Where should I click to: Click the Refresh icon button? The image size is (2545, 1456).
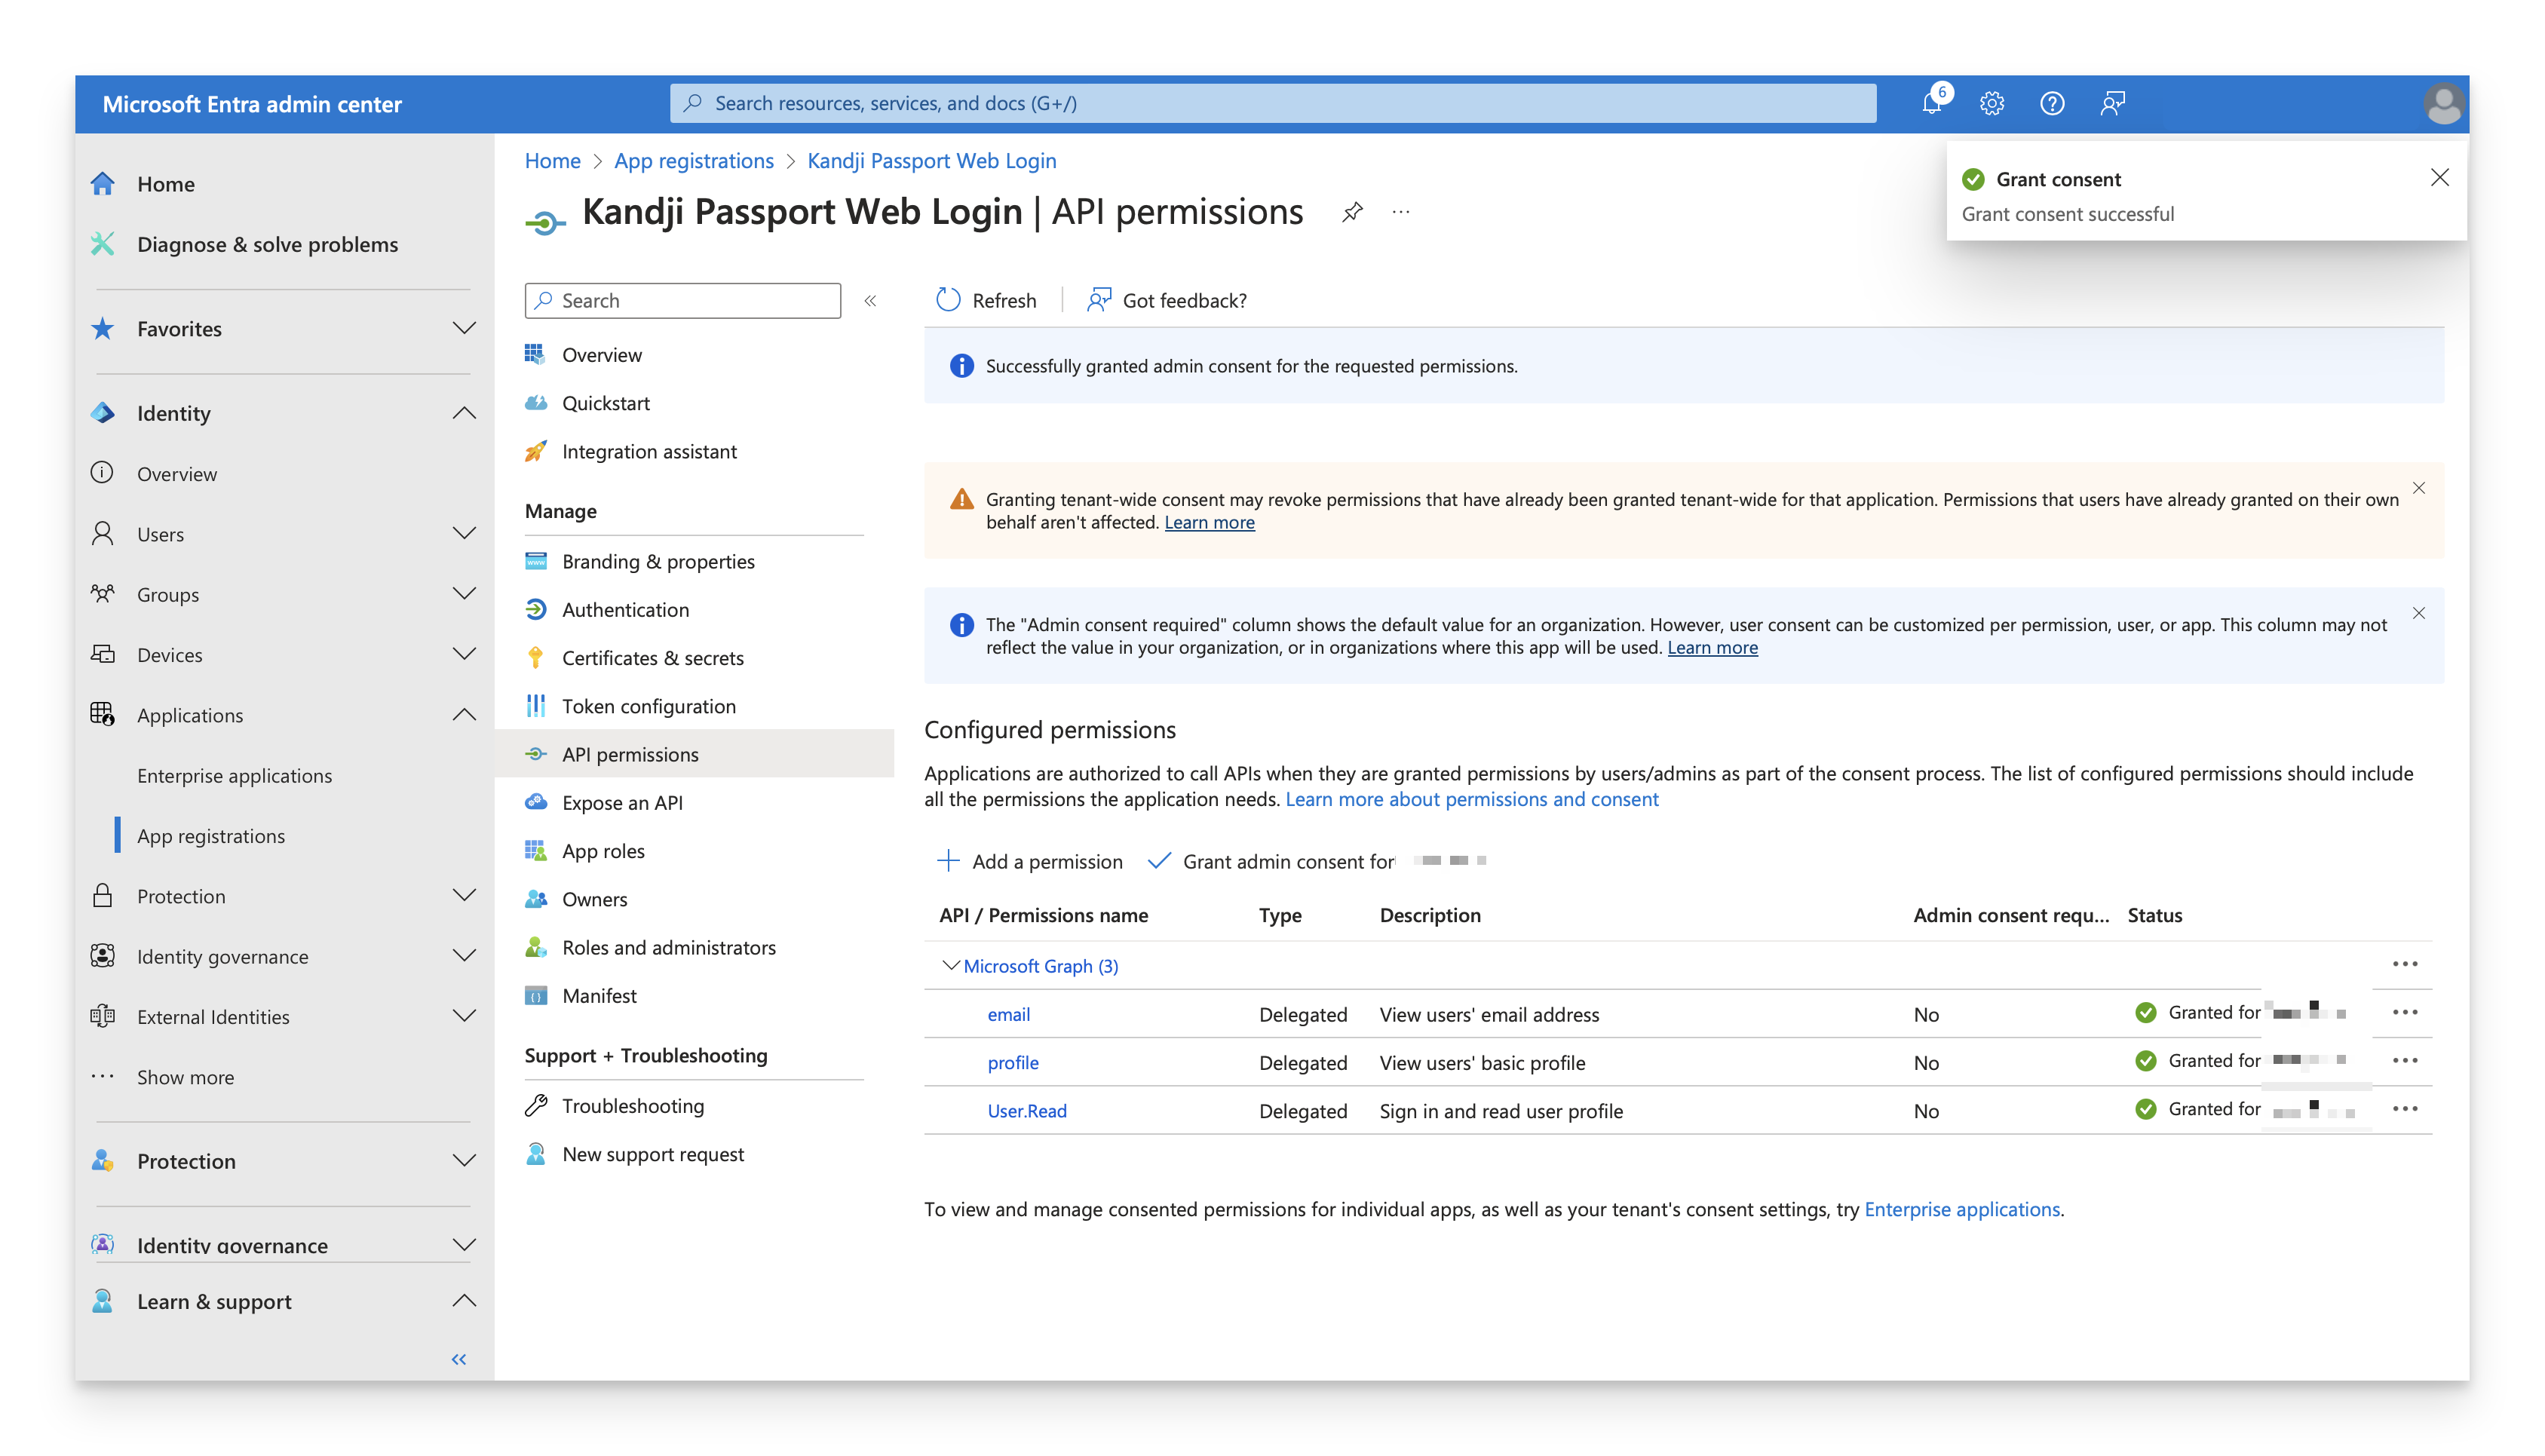[x=948, y=300]
